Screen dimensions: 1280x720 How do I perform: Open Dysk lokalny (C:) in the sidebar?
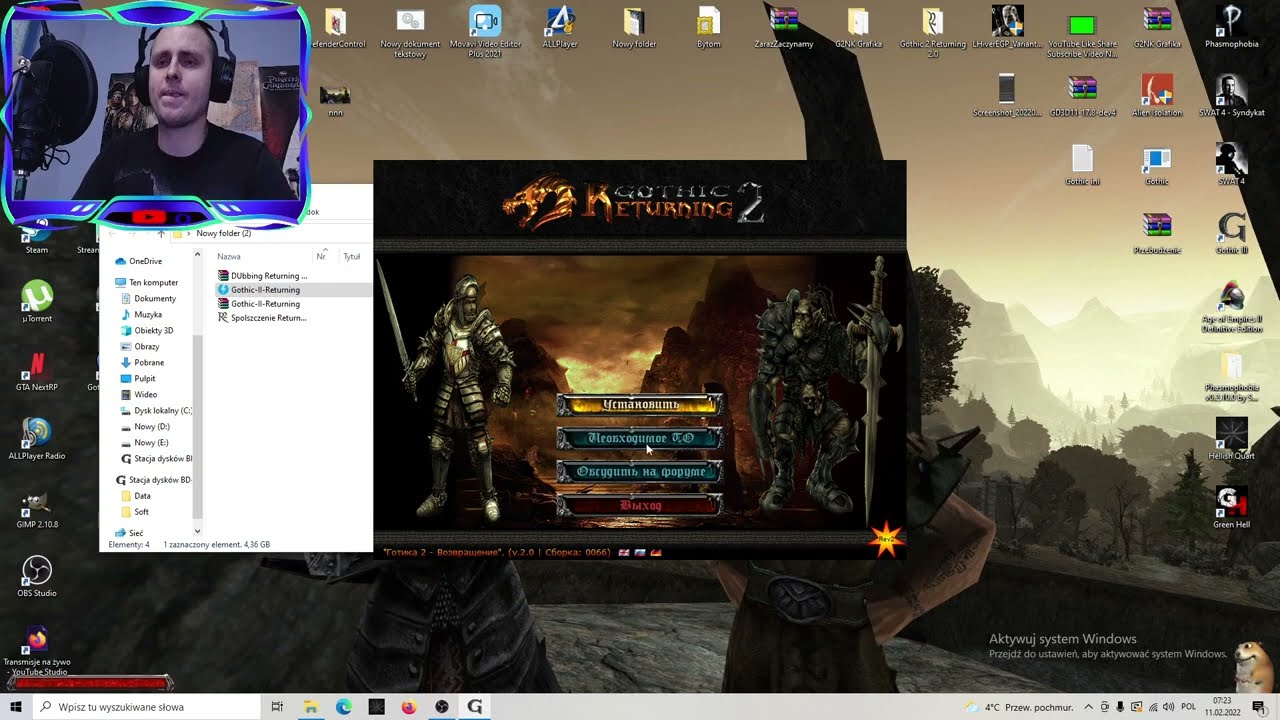tap(156, 411)
